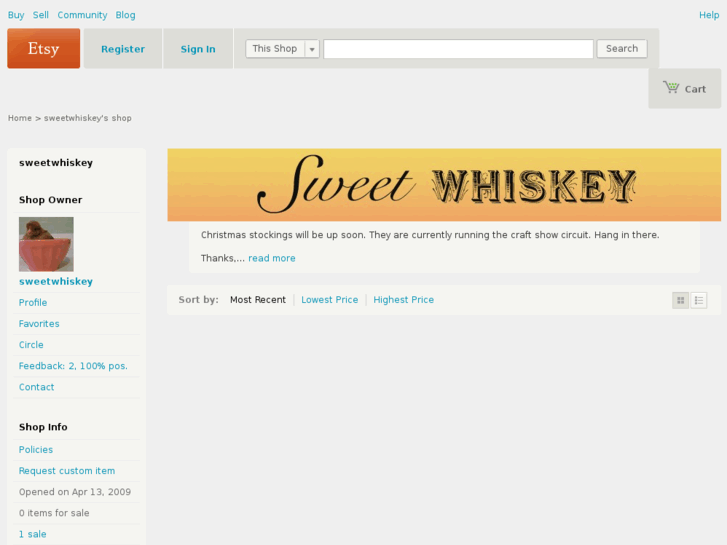Viewport: 727px width, 545px height.
Task: Click Request custom item link
Action: coord(67,471)
